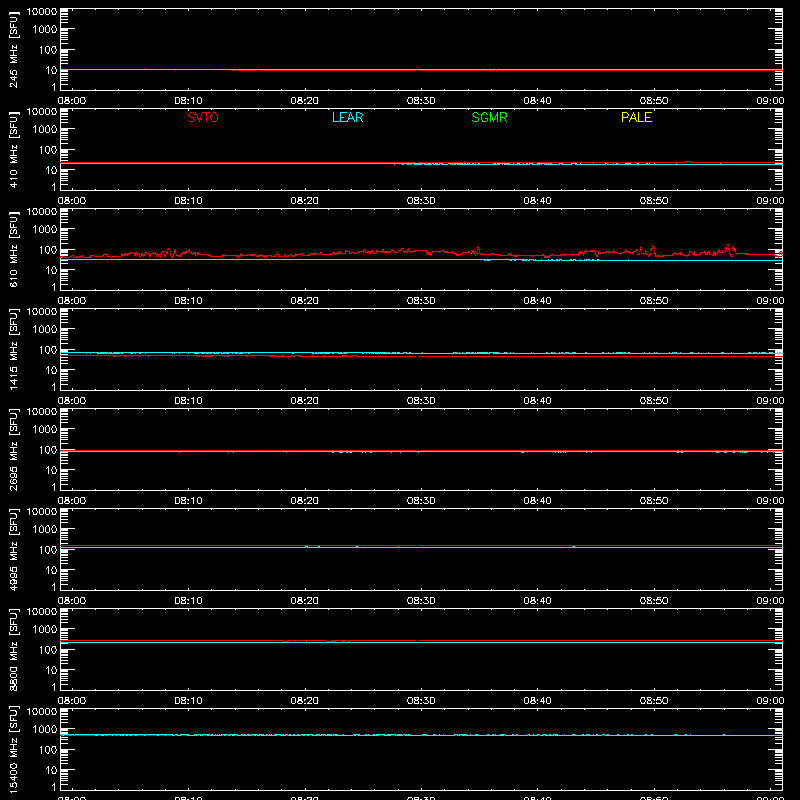Image resolution: width=800 pixels, height=800 pixels.
Task: Click 08:30 tick below the 8800 MHz panel
Action: 421,701
